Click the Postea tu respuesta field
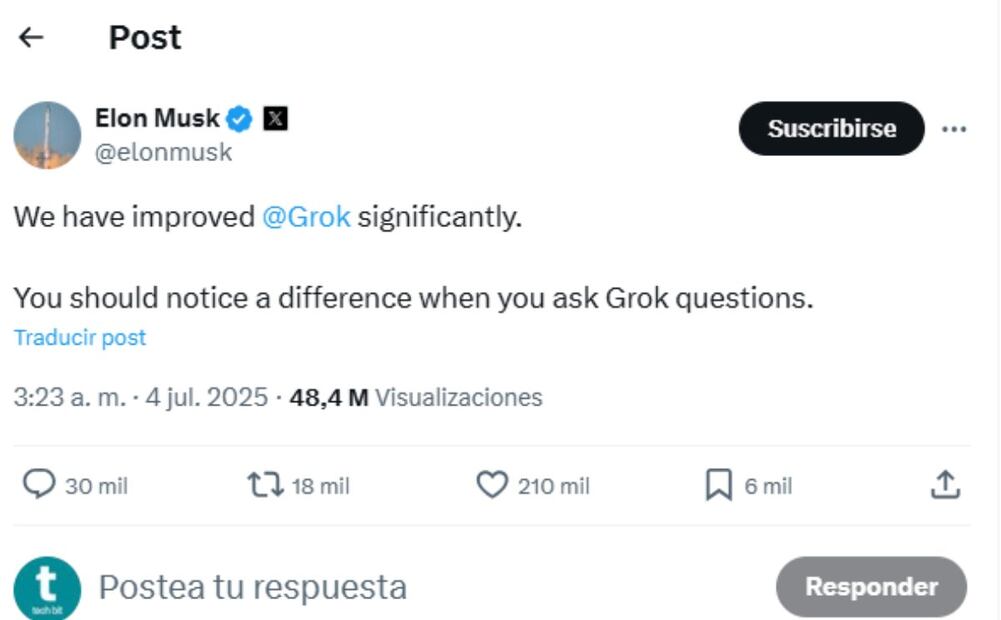Screen dimensions: 1001x620 click(x=253, y=587)
